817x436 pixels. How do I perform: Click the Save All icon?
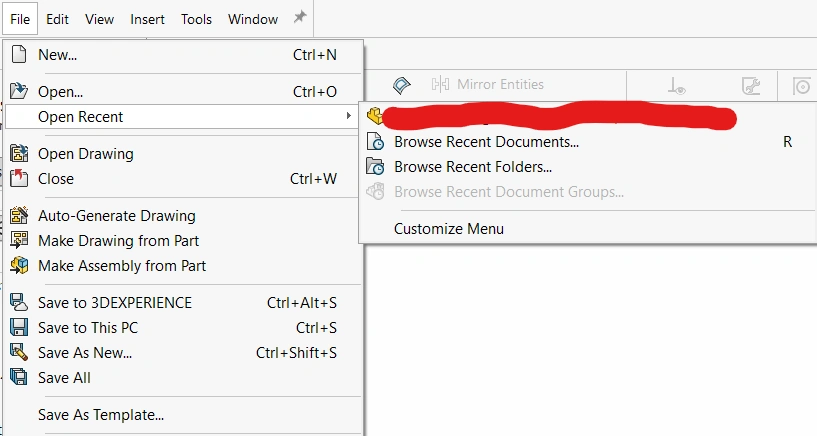19,377
